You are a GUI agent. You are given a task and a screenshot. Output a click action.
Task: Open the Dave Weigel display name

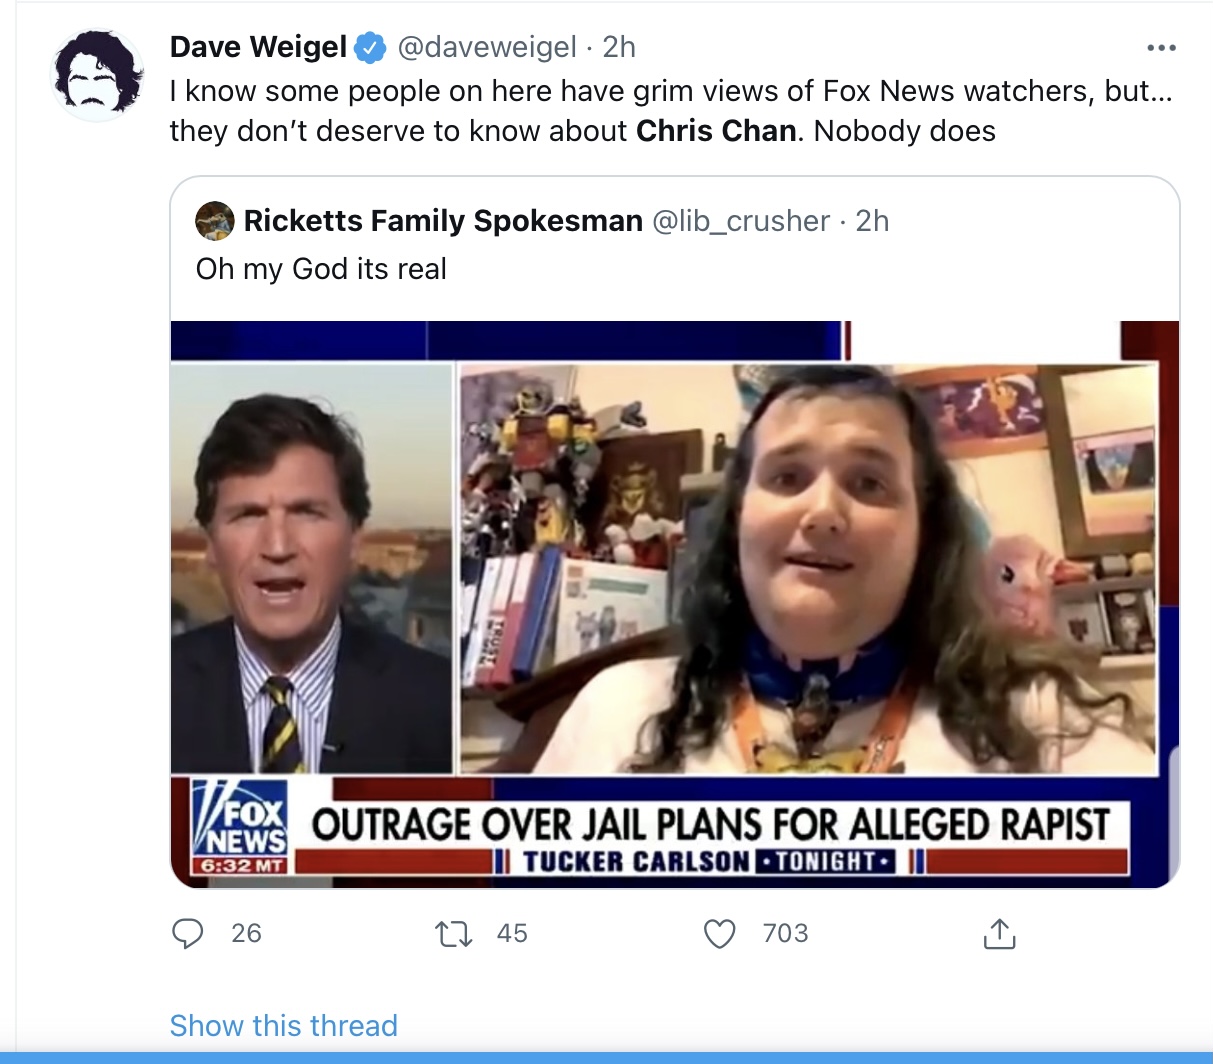(x=259, y=47)
